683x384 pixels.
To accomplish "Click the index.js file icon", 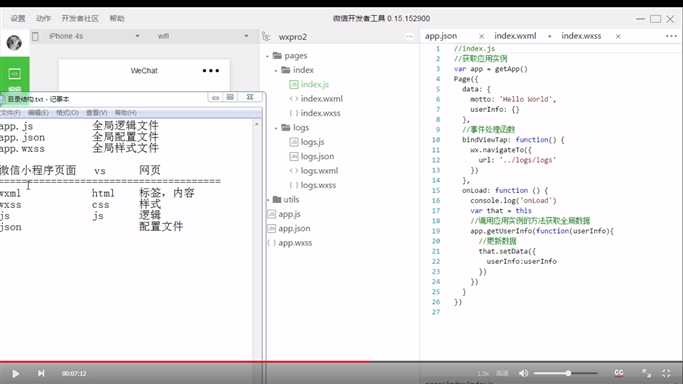I will [x=294, y=84].
